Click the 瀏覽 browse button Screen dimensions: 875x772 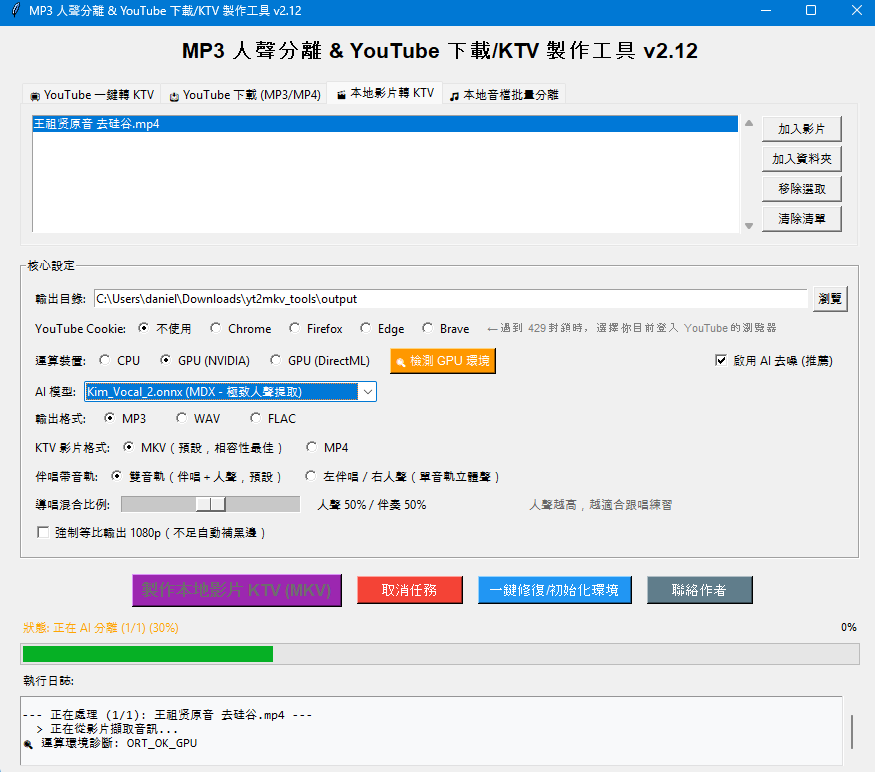(830, 299)
